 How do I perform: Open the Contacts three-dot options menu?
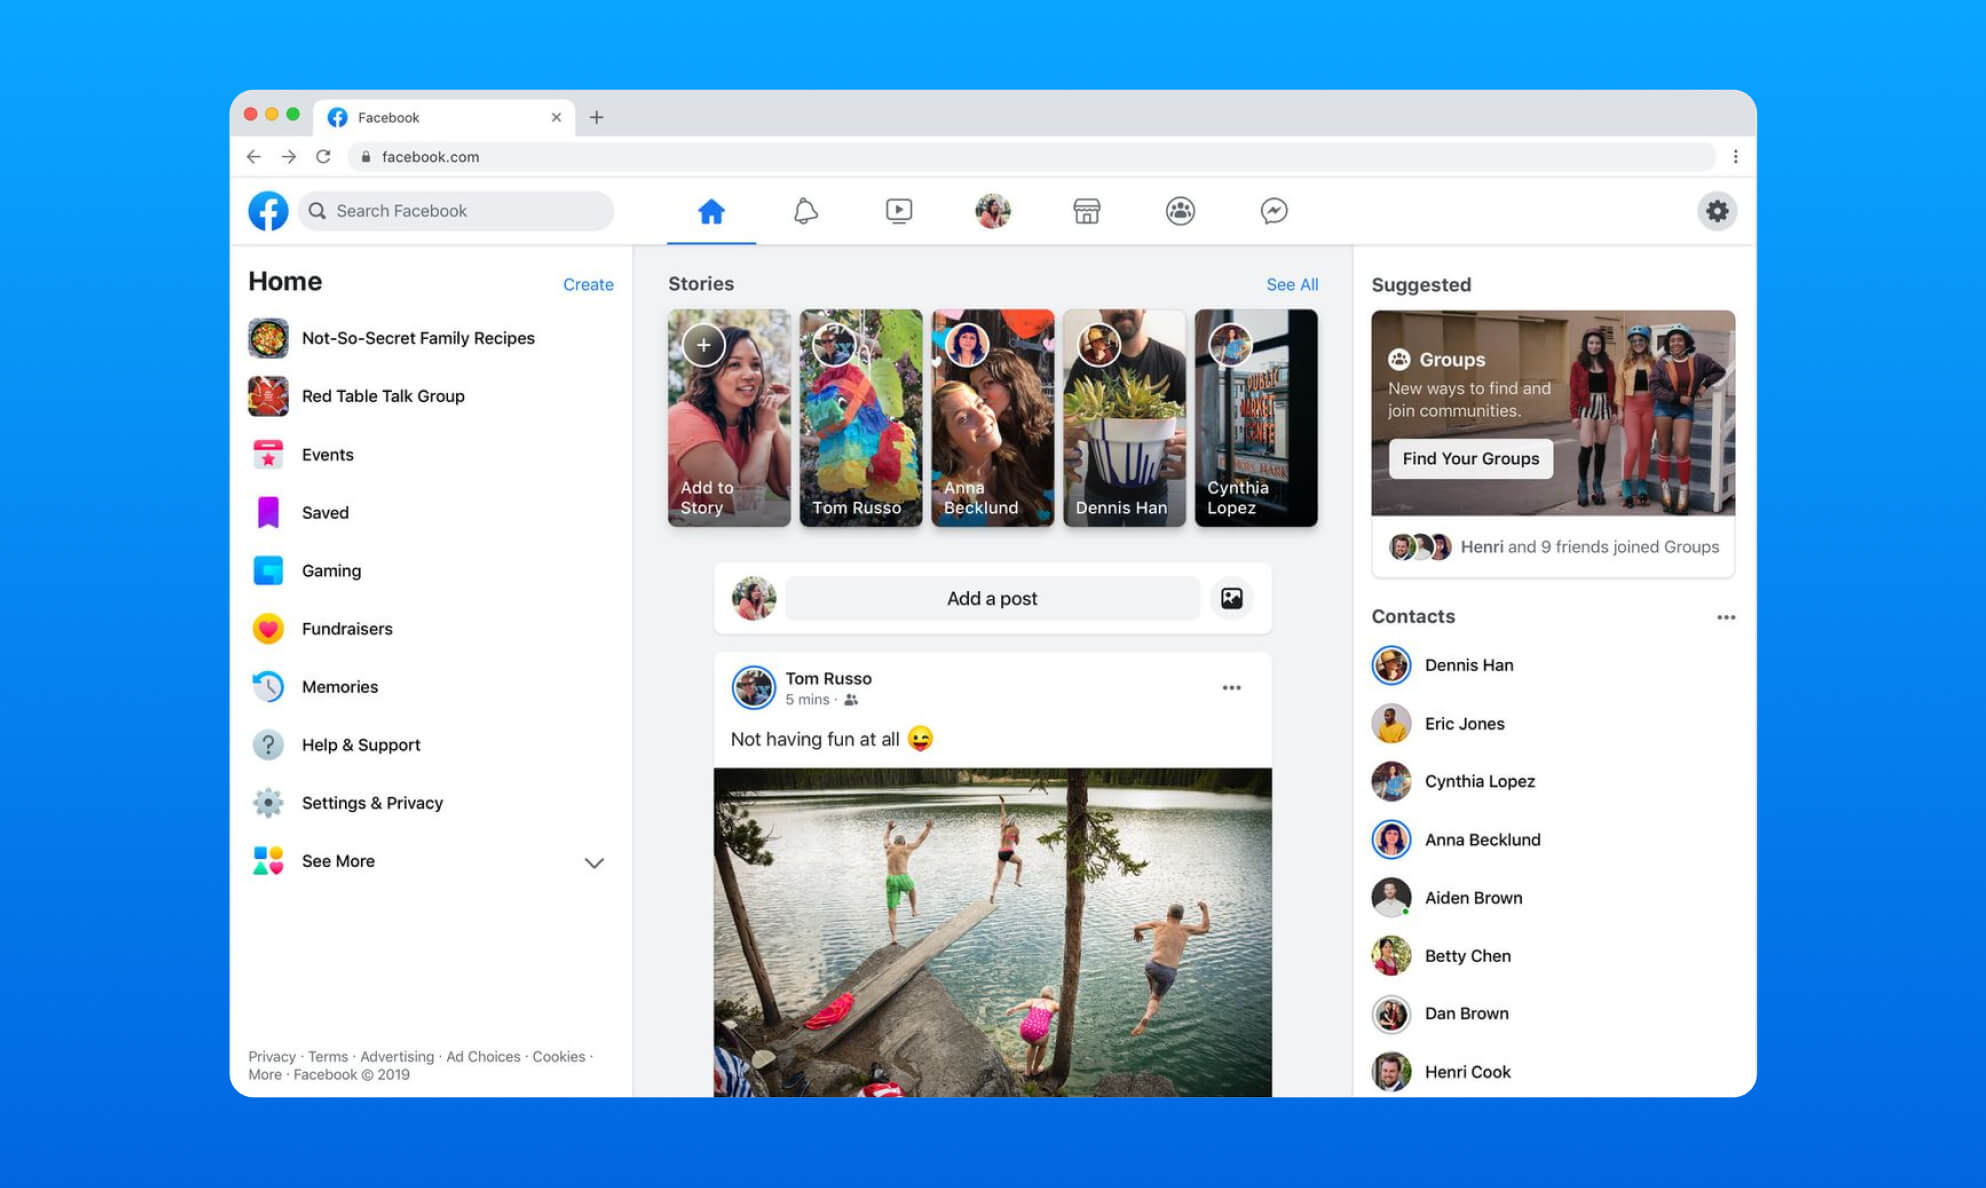click(x=1725, y=617)
